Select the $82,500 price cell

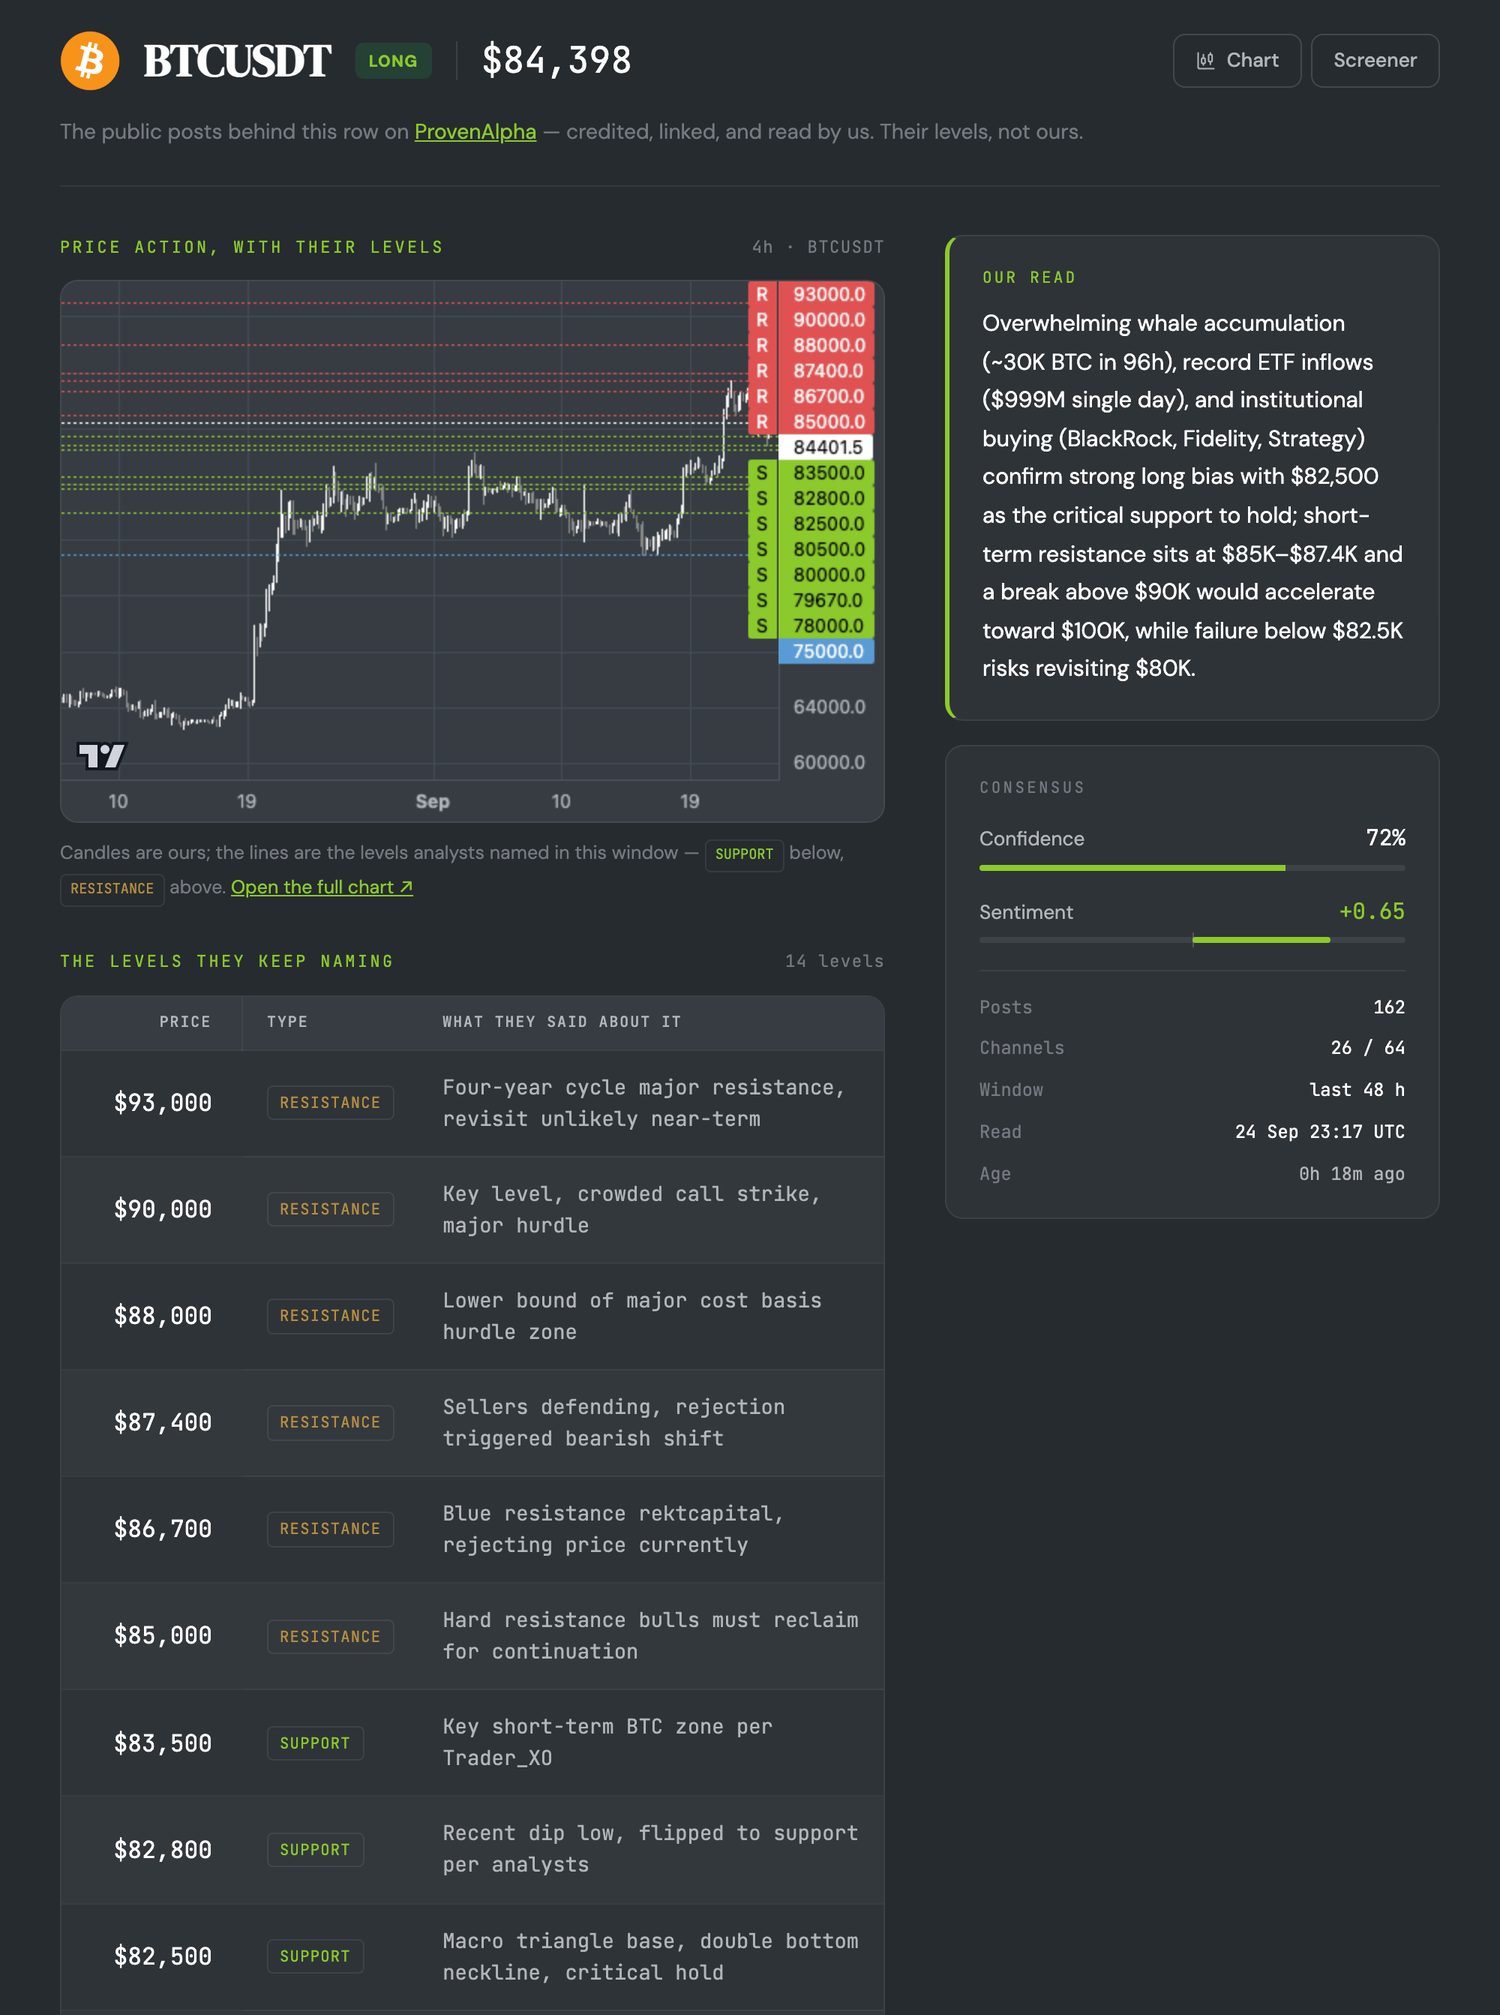pos(163,1956)
